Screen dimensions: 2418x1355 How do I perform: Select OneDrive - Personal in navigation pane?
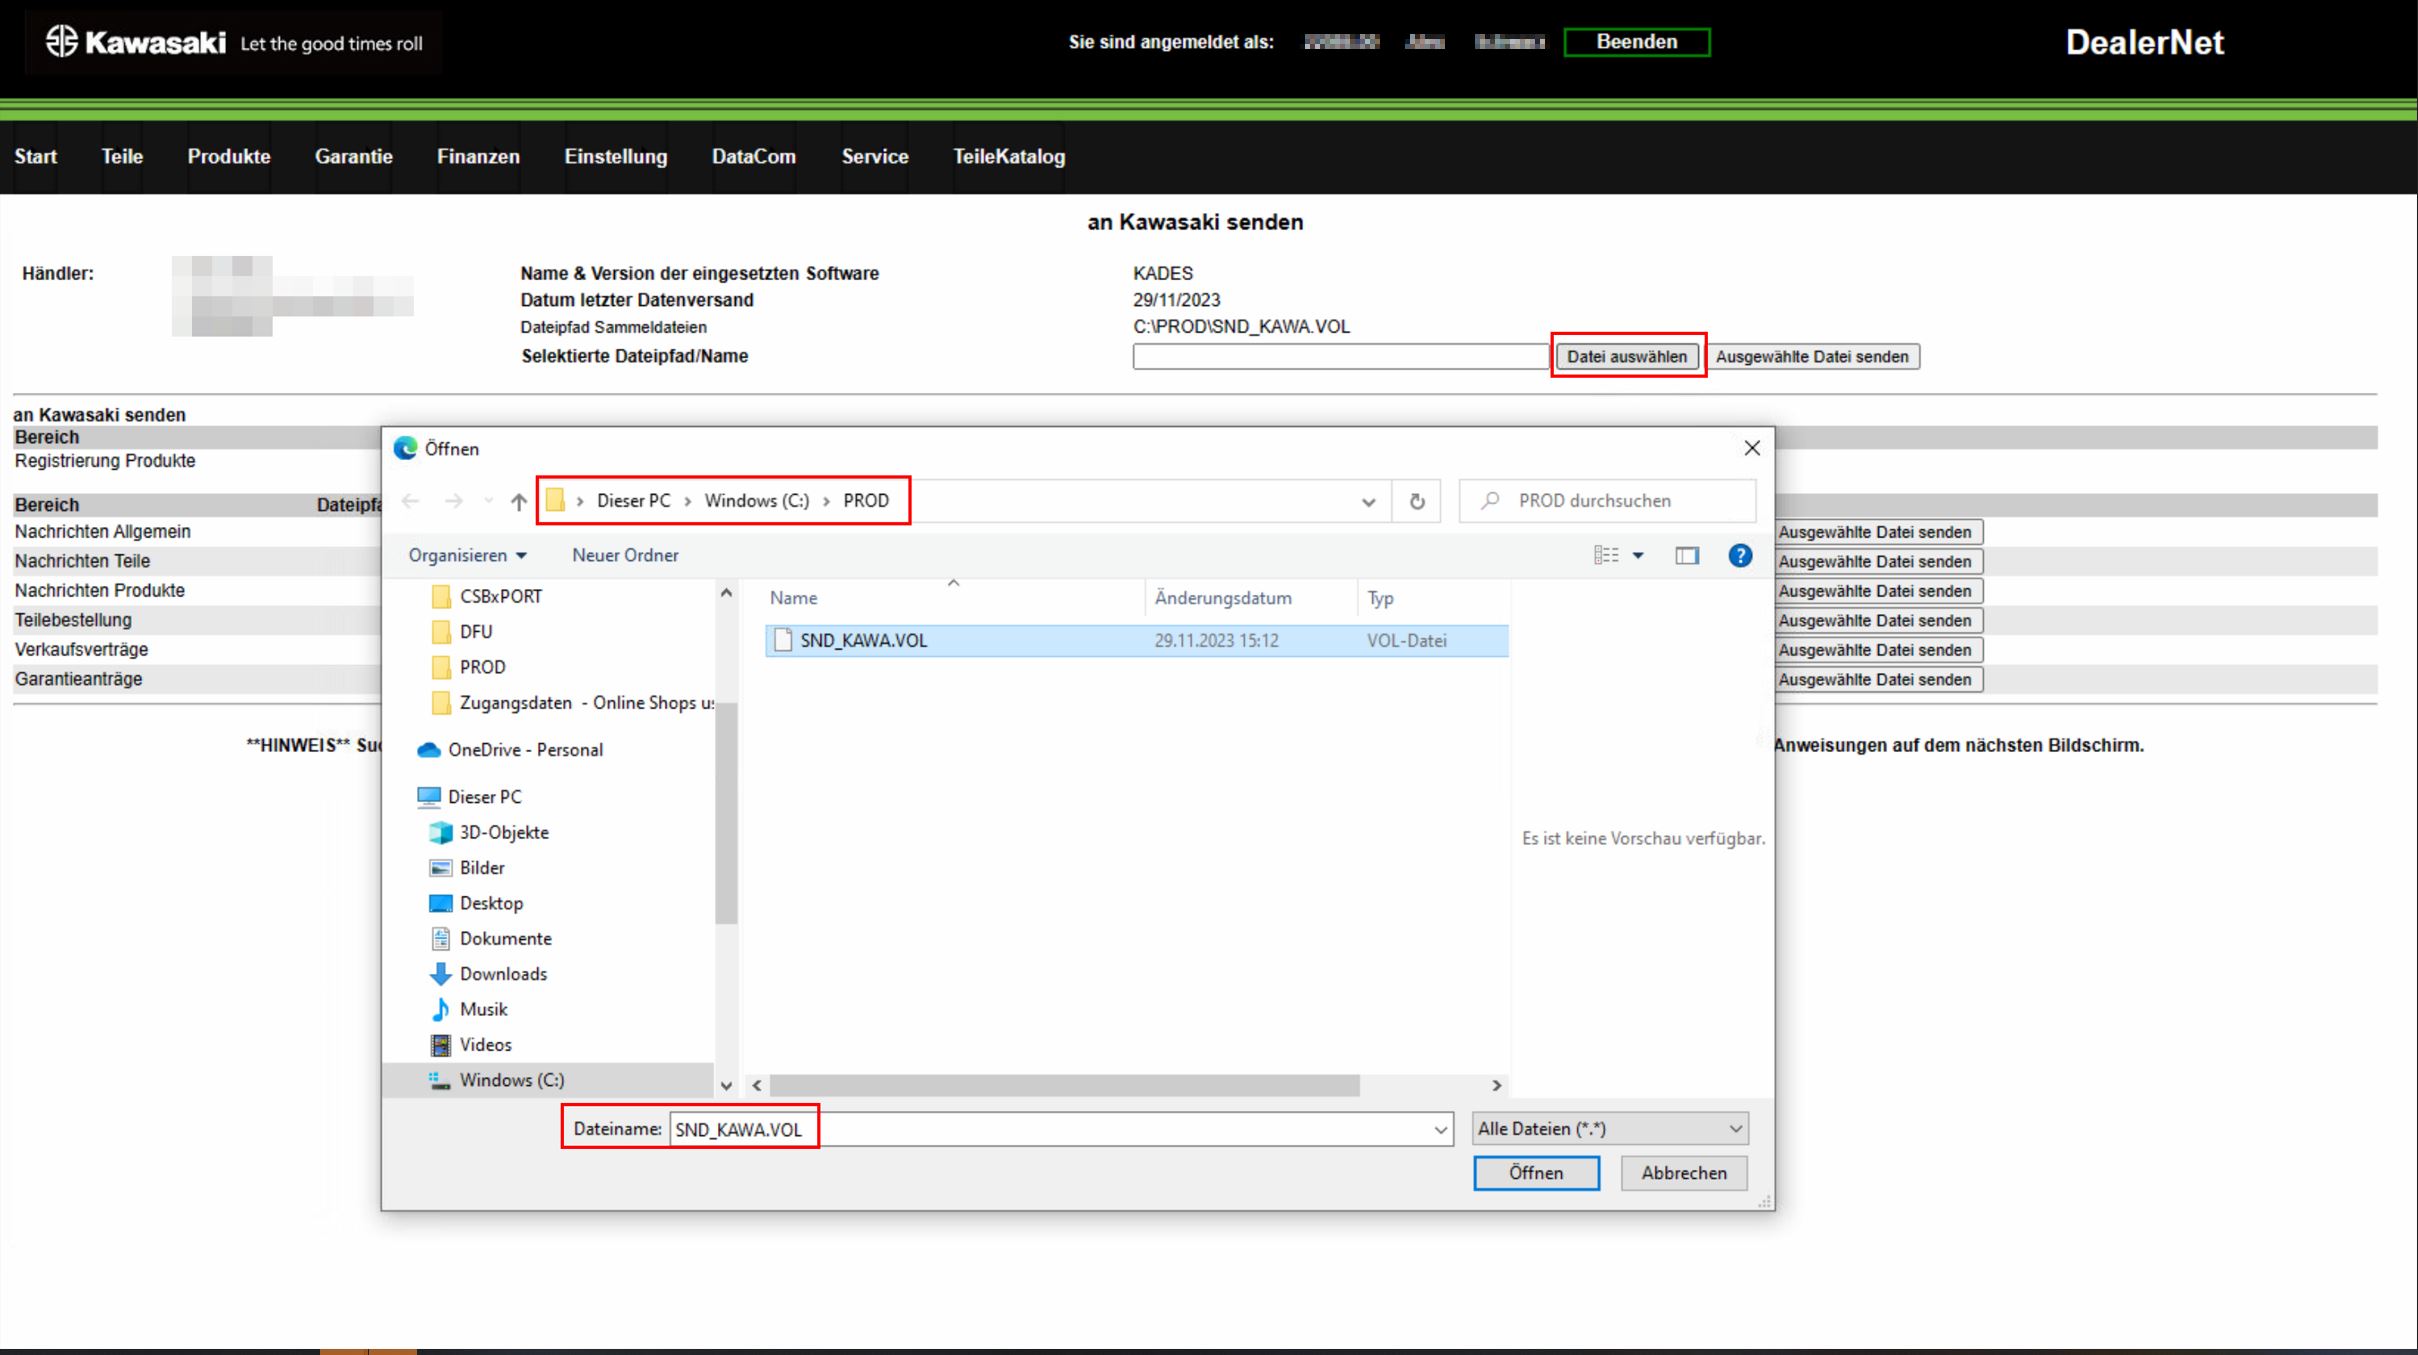point(524,749)
